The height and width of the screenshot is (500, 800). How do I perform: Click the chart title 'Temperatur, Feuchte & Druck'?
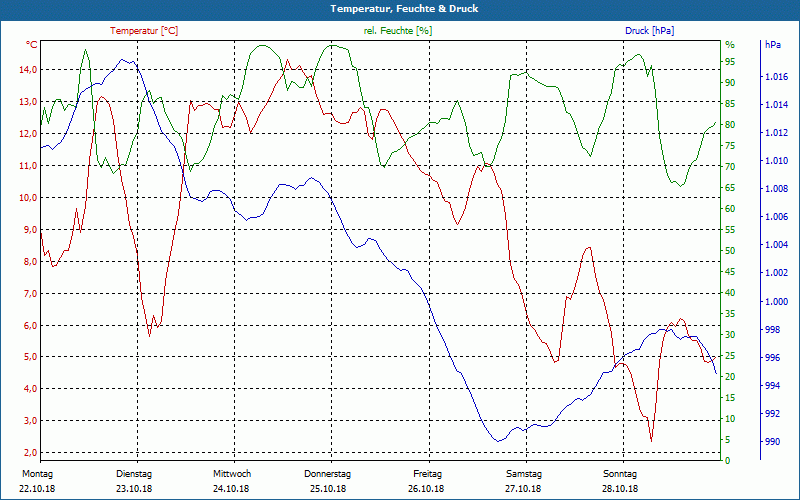click(x=404, y=9)
